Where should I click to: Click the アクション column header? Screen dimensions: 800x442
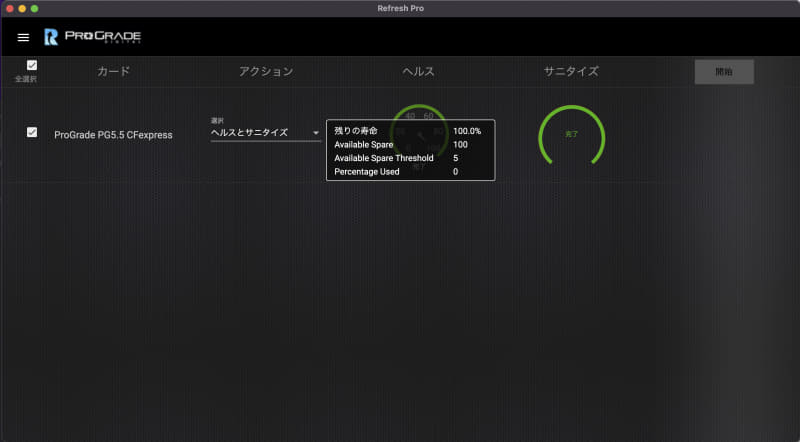pos(266,71)
